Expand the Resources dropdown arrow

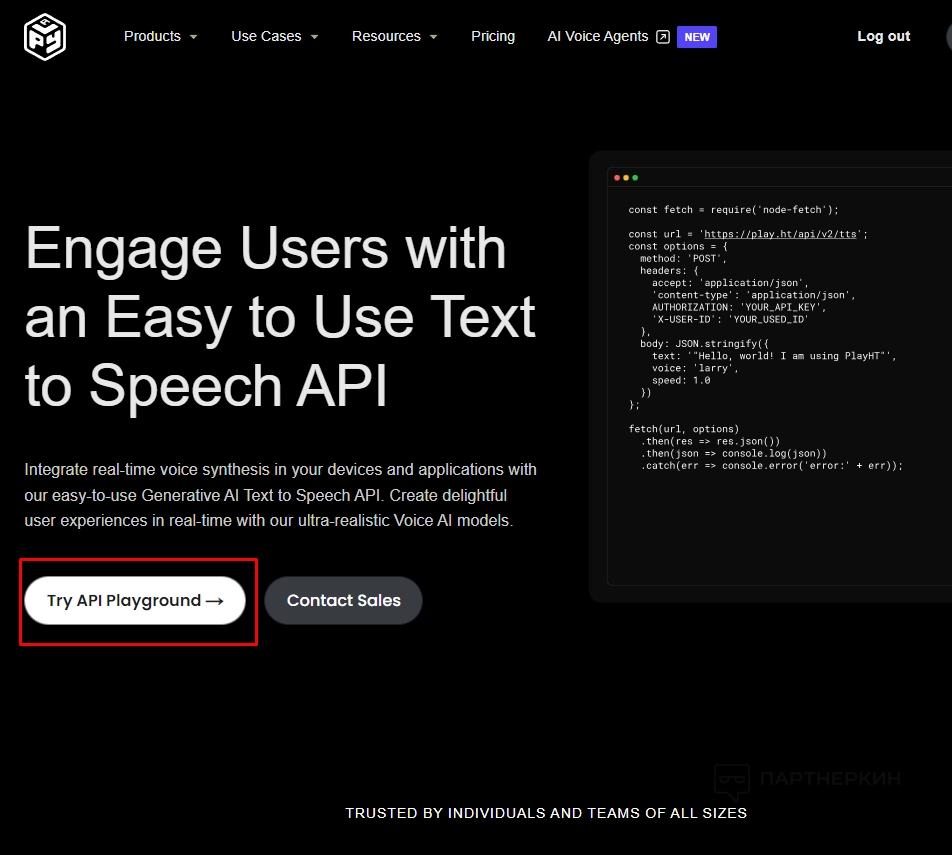[x=433, y=37]
